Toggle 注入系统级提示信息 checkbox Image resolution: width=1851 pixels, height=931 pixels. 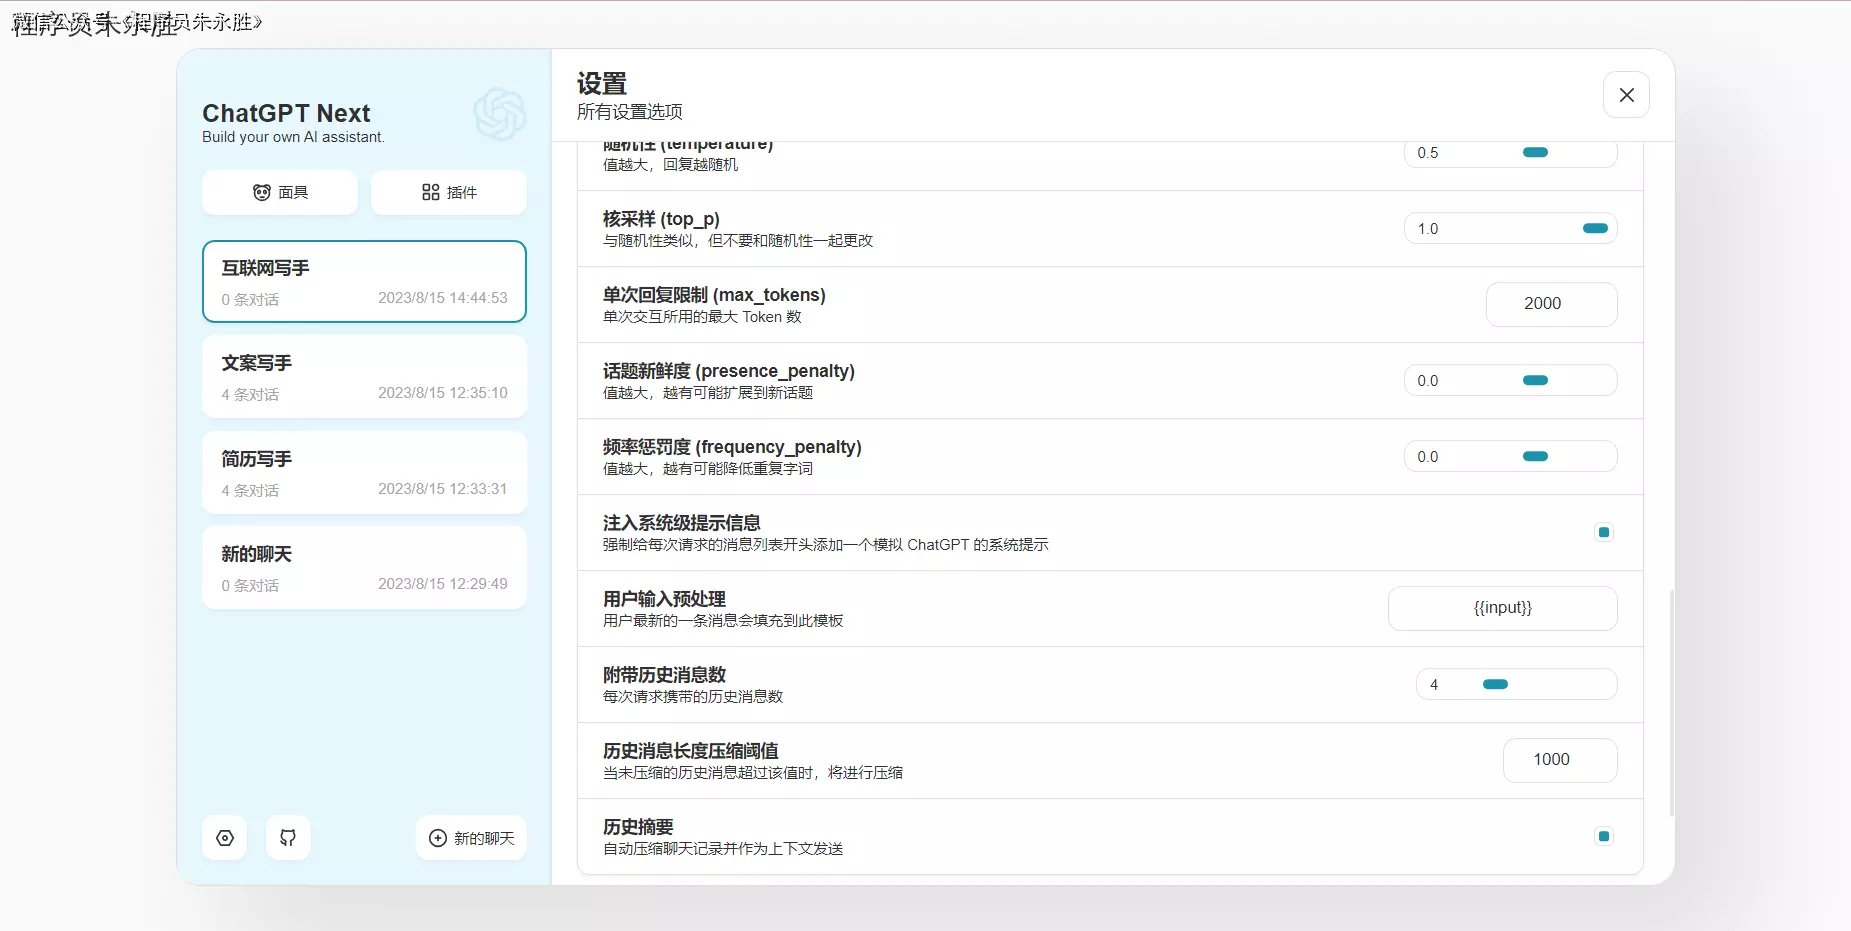1603,532
